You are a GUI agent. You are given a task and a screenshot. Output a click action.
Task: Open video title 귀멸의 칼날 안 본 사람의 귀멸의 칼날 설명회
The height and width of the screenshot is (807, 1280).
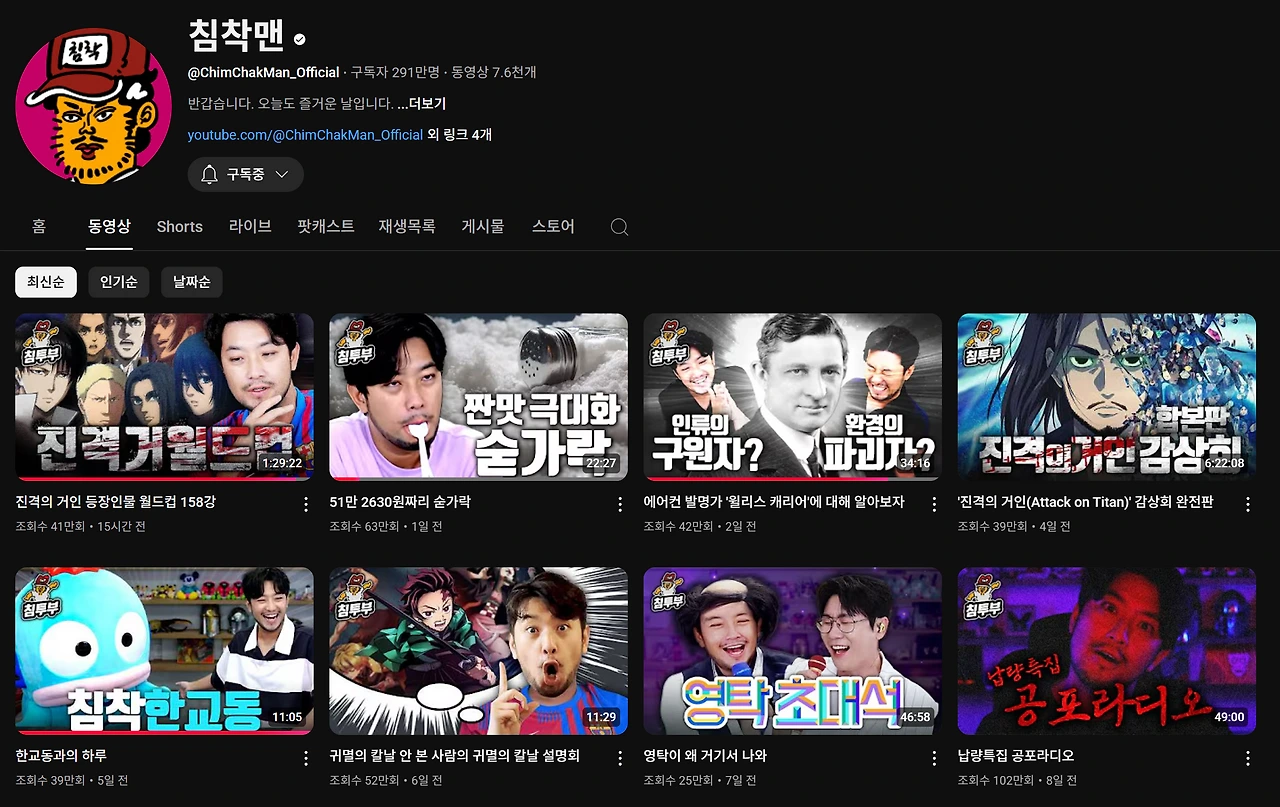tap(455, 755)
